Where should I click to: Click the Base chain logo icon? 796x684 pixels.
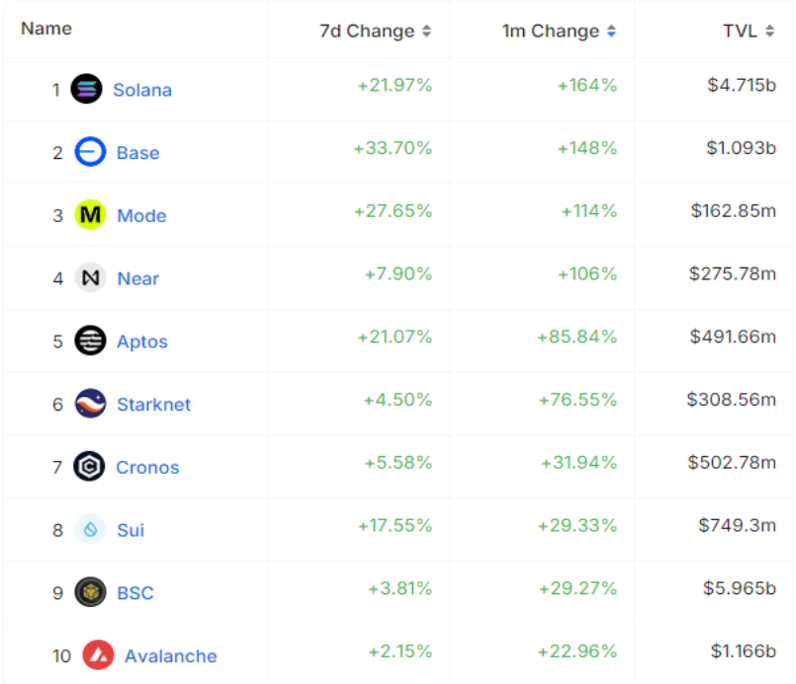pos(90,152)
